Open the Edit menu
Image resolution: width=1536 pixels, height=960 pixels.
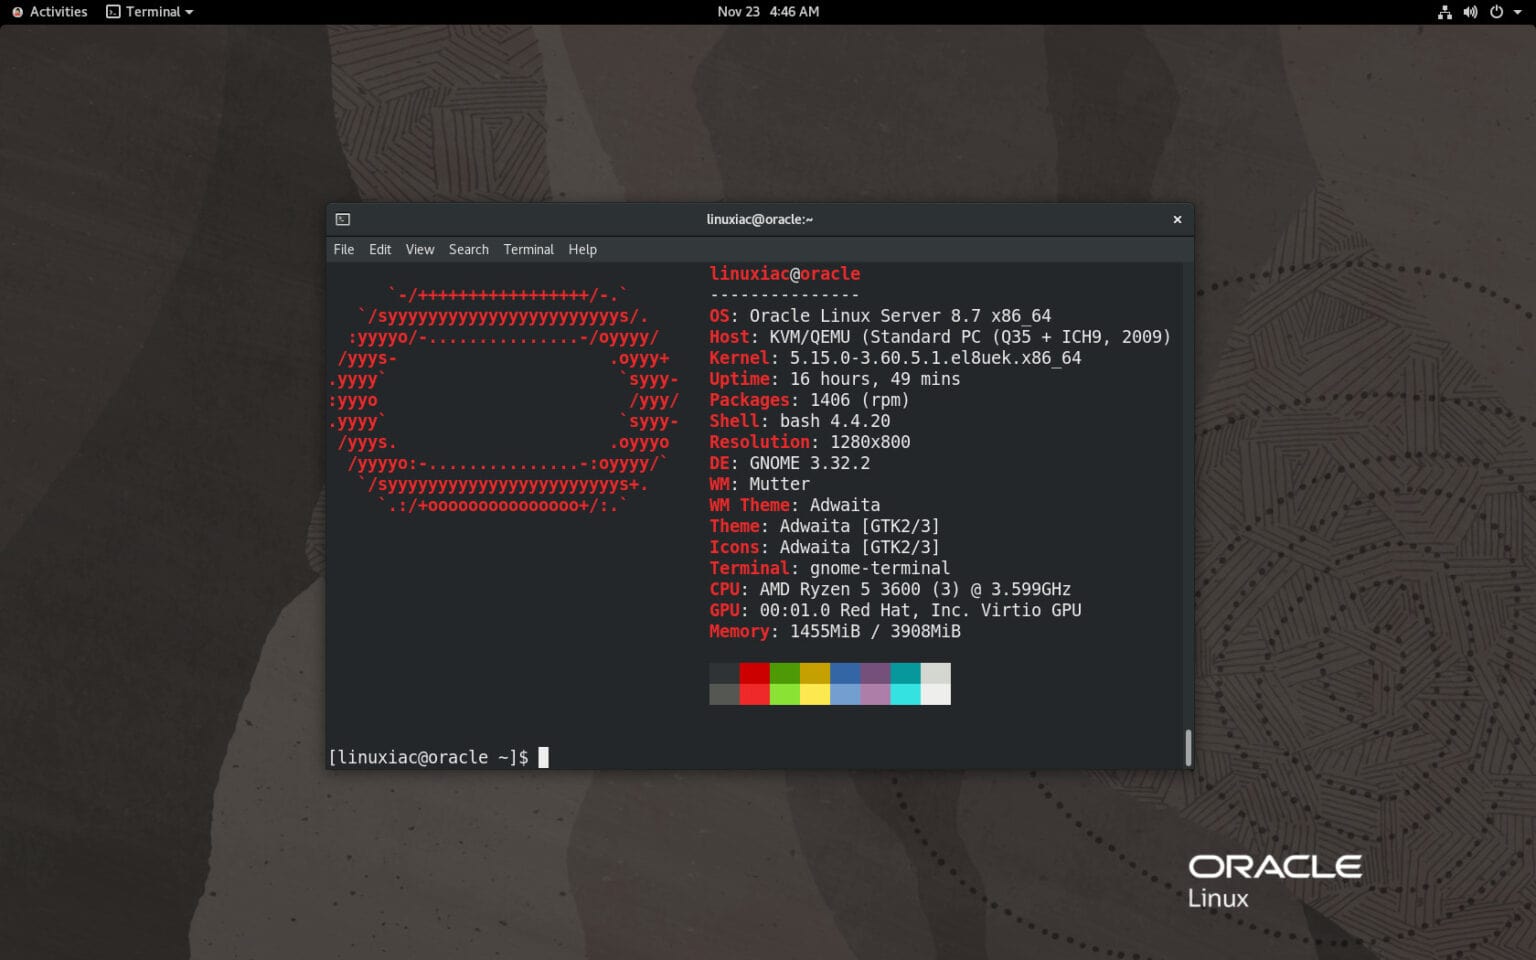pyautogui.click(x=380, y=249)
